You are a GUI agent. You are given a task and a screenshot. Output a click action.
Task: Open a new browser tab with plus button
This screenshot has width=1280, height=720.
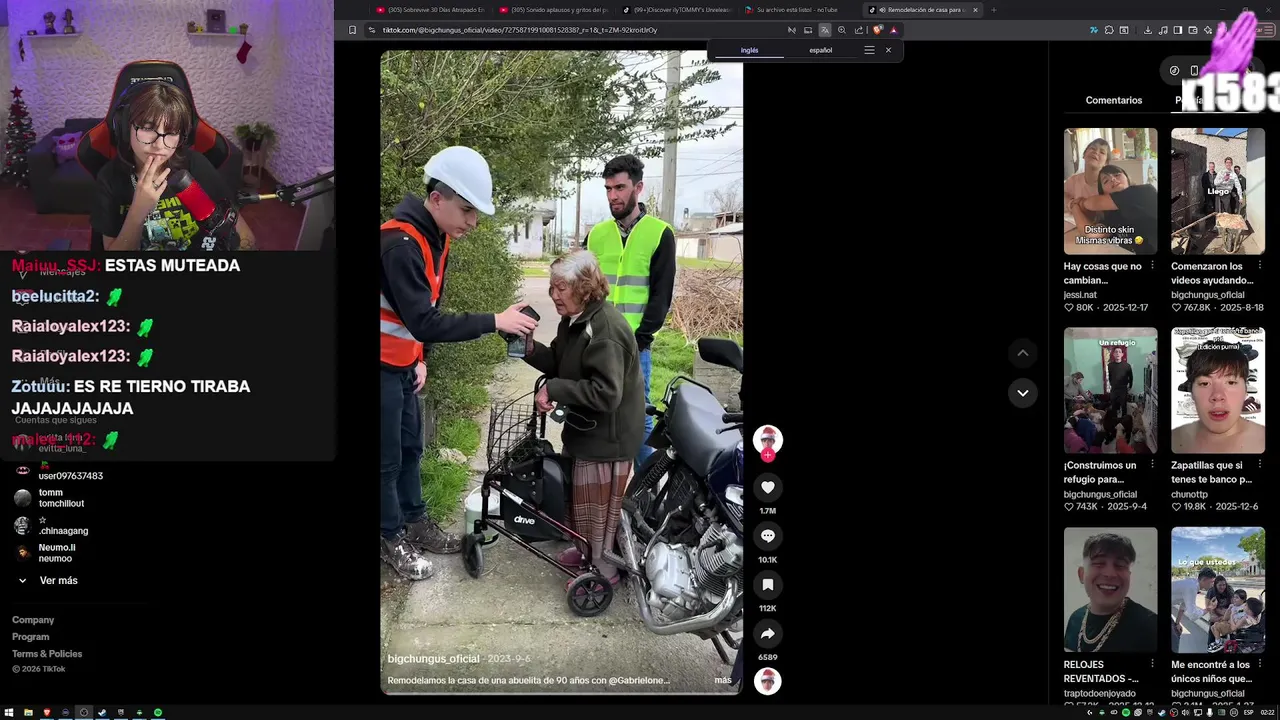point(993,10)
